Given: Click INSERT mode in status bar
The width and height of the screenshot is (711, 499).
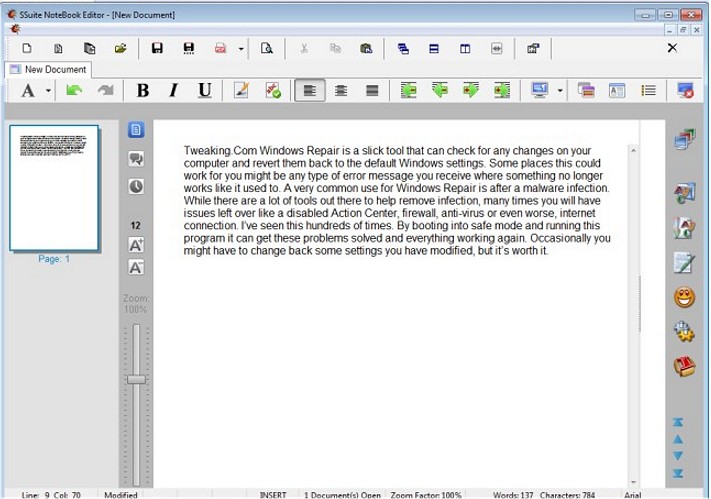Looking at the screenshot, I should click(x=273, y=495).
